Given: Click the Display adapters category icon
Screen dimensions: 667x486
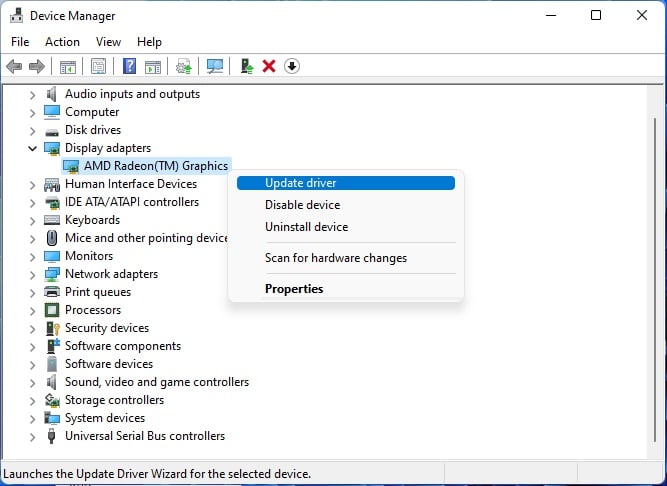Looking at the screenshot, I should [52, 148].
